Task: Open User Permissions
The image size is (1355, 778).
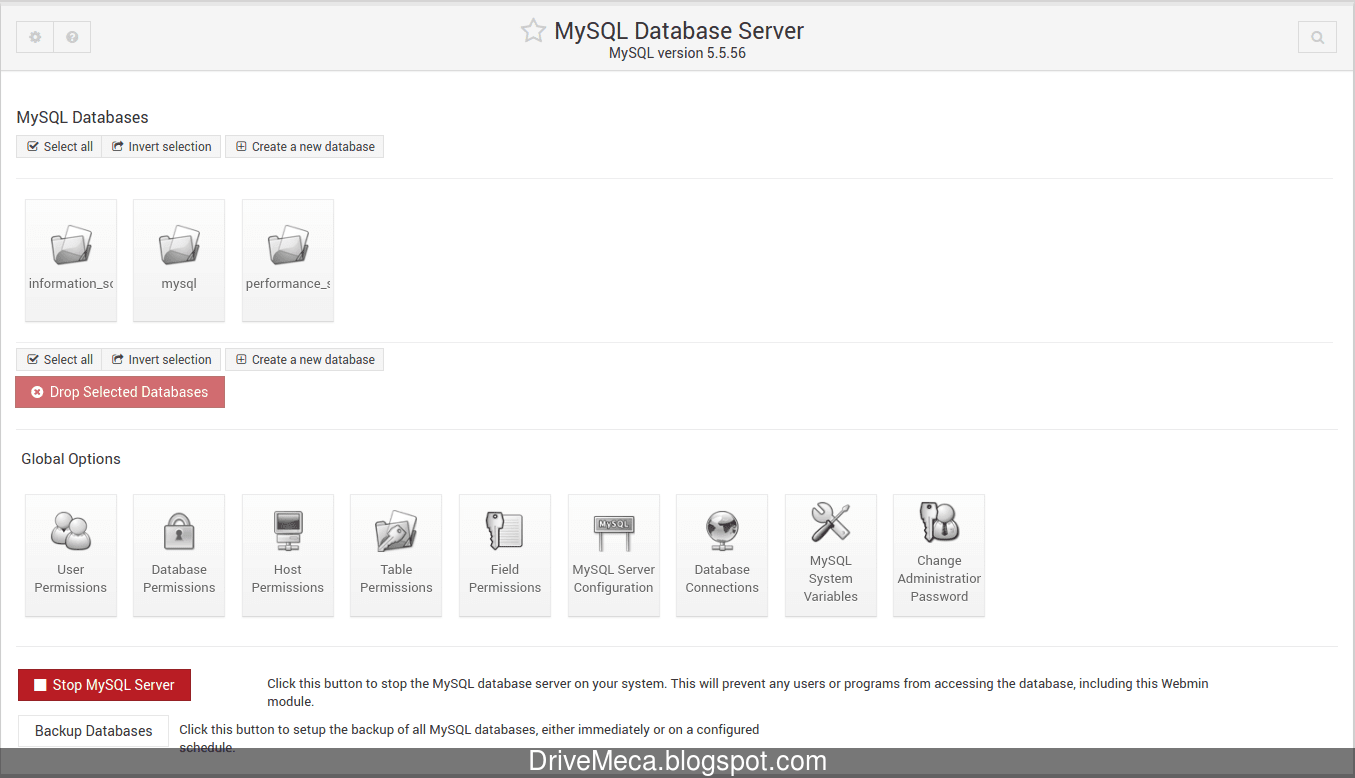Action: [70, 555]
